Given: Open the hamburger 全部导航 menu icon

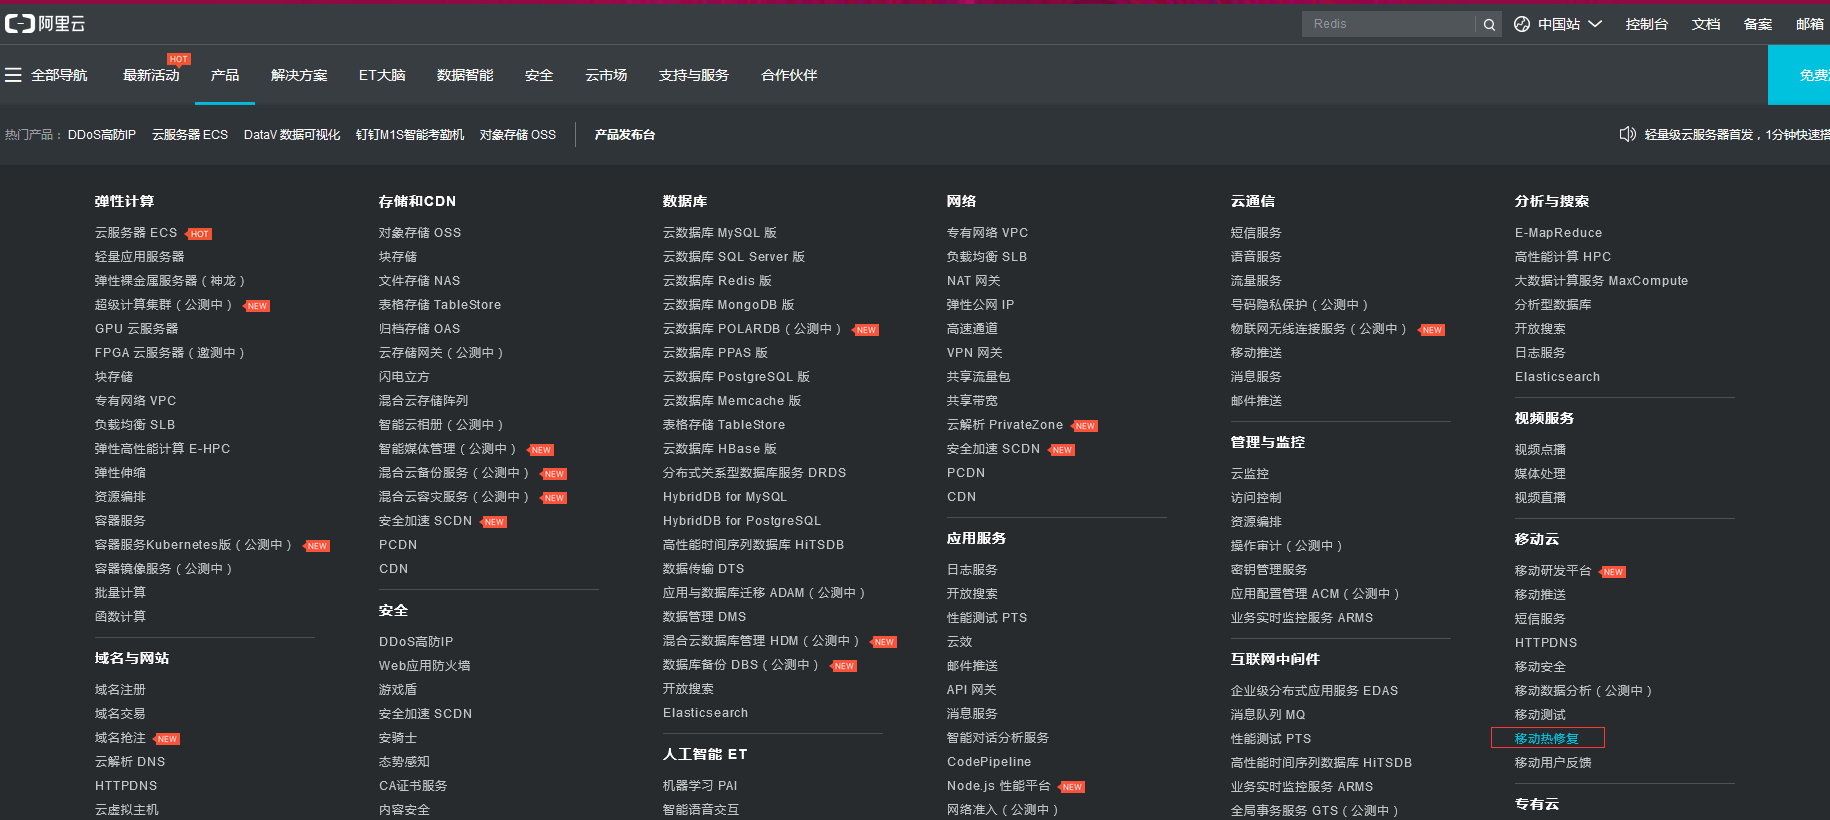Looking at the screenshot, I should point(13,75).
